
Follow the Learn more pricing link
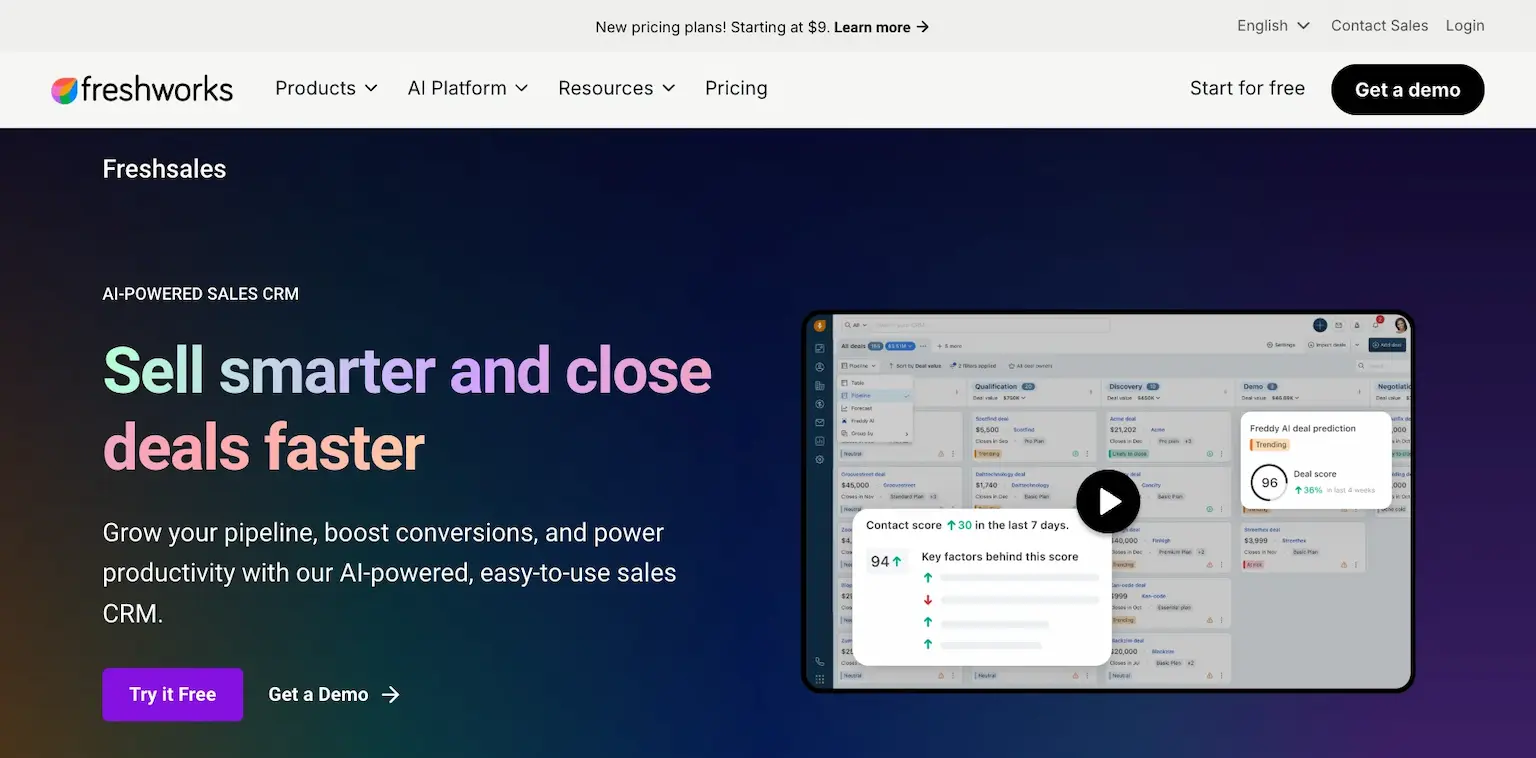coord(882,27)
